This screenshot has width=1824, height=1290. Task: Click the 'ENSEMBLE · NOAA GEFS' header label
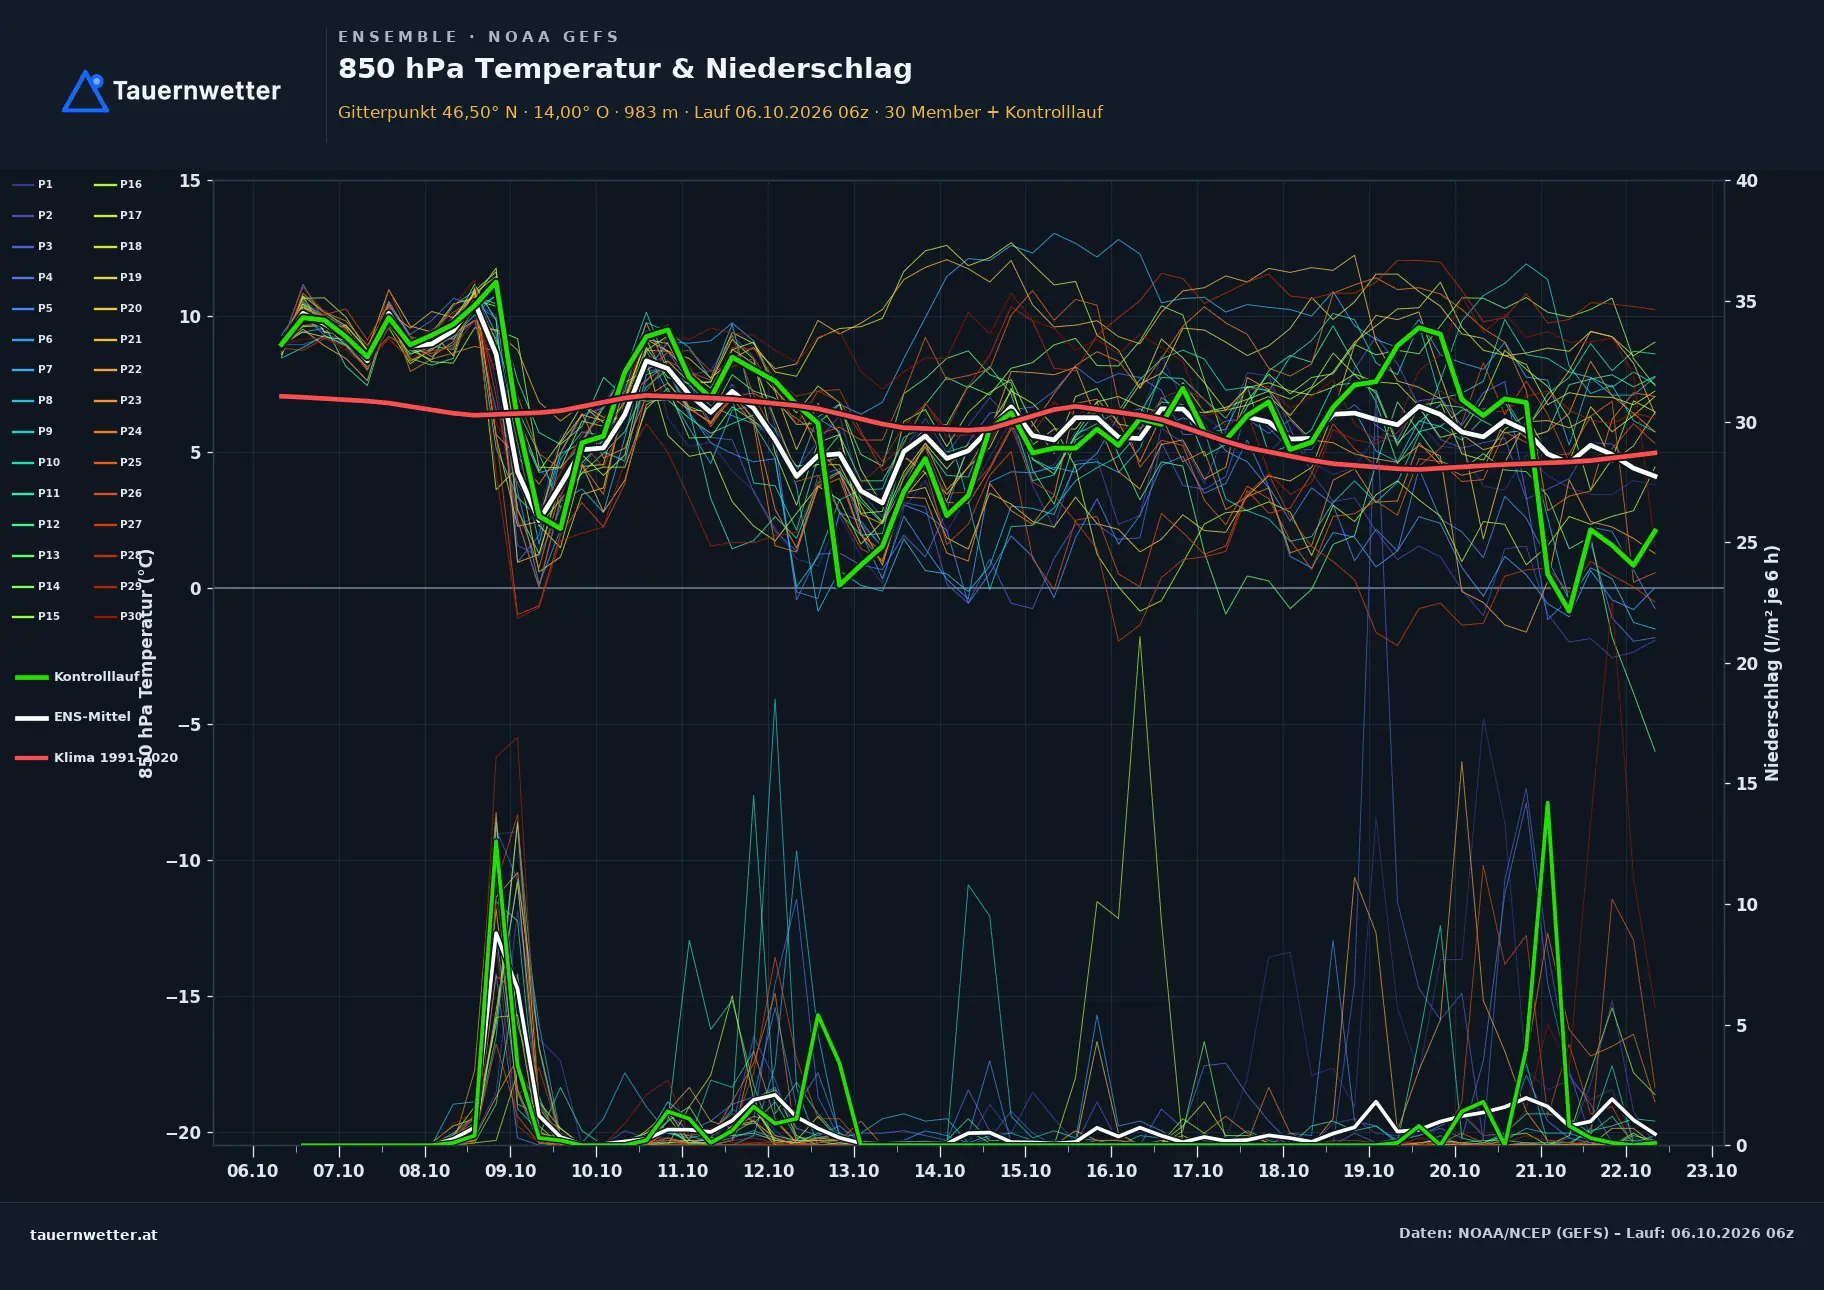tap(478, 37)
